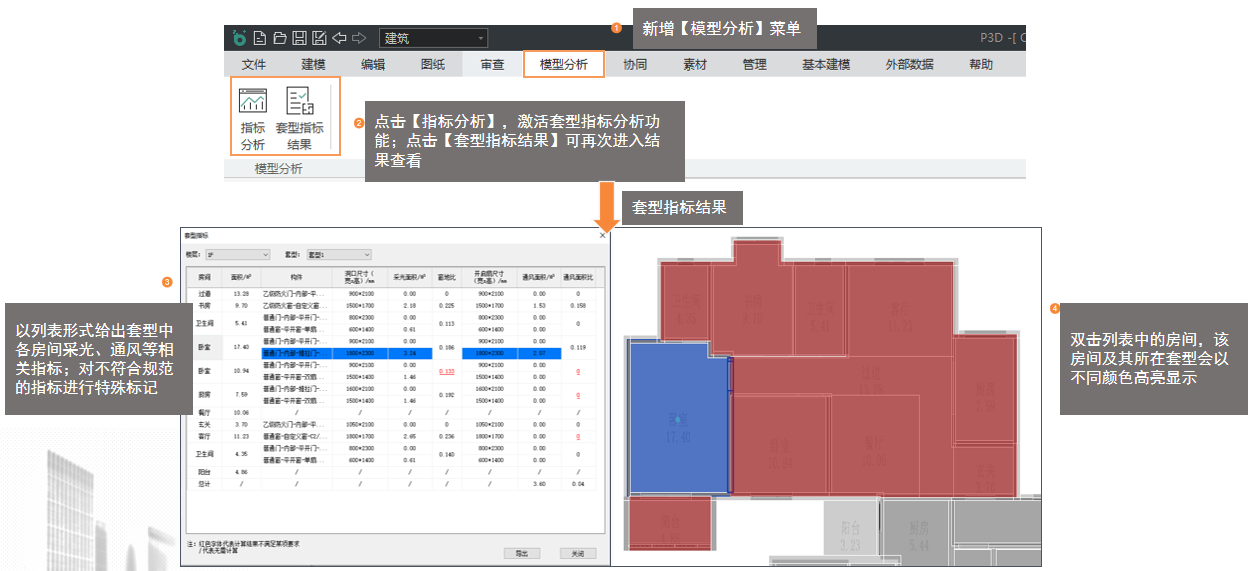
Task: Click the 窗地比 column header
Action: (447, 277)
